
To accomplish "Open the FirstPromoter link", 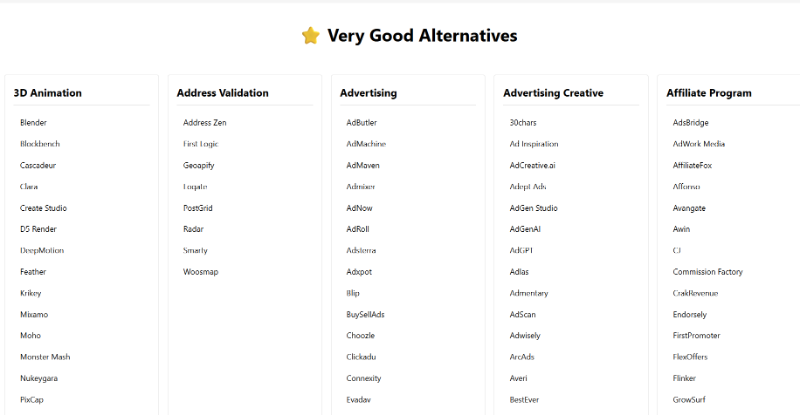I will click(x=696, y=336).
